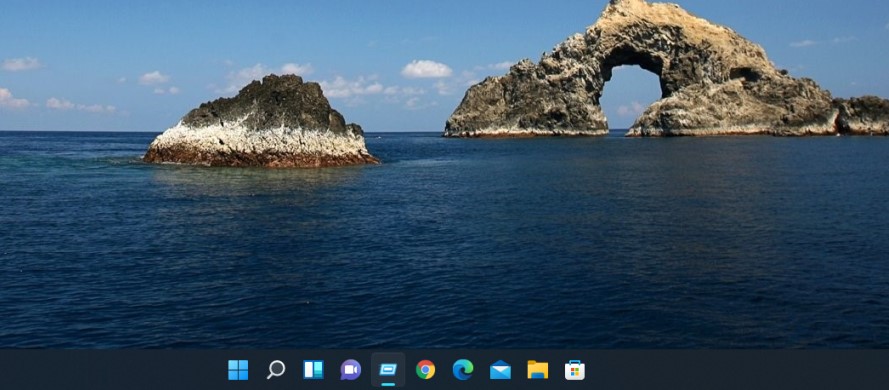
Task: Launch the Teams Chat icon
Action: tap(350, 370)
